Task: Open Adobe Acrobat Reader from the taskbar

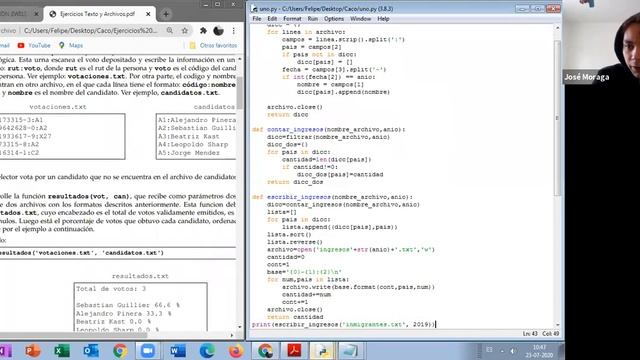Action: pos(294,351)
